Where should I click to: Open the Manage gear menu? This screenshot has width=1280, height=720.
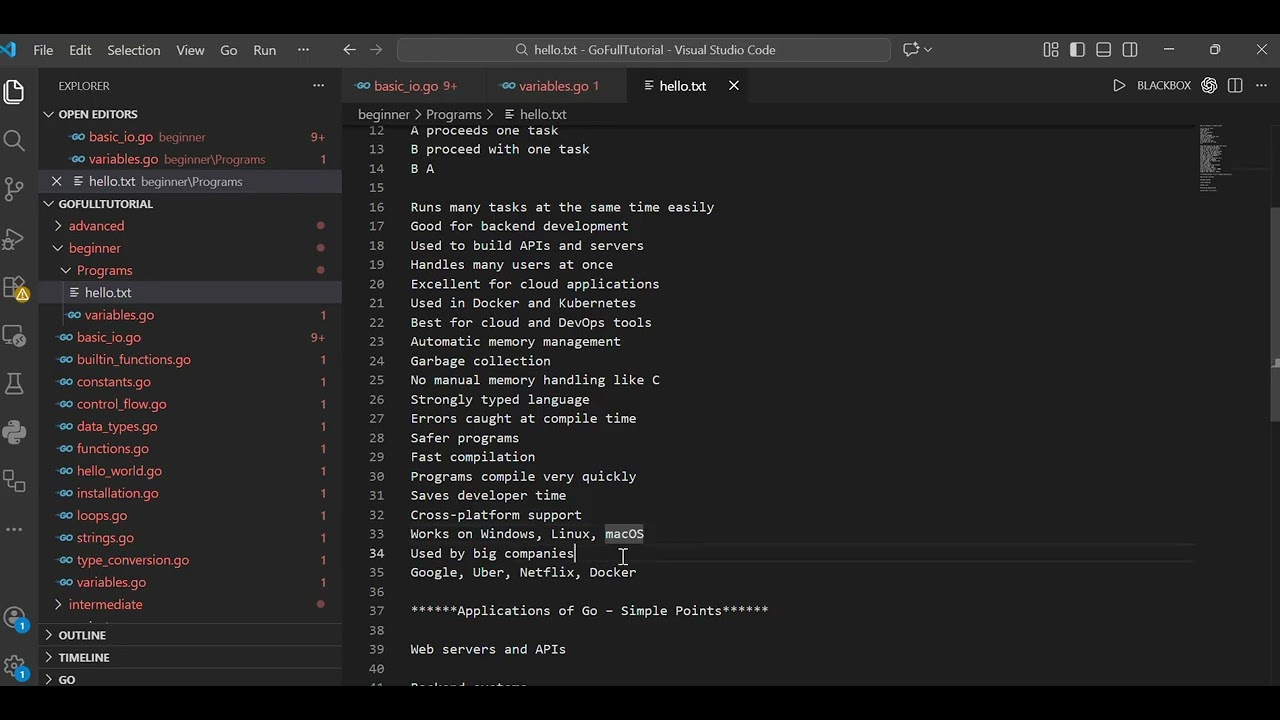[14, 666]
